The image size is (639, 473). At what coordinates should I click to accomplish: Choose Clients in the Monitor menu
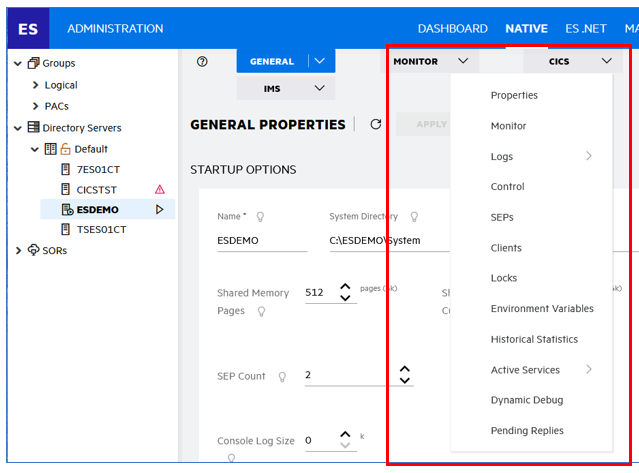[x=506, y=248]
